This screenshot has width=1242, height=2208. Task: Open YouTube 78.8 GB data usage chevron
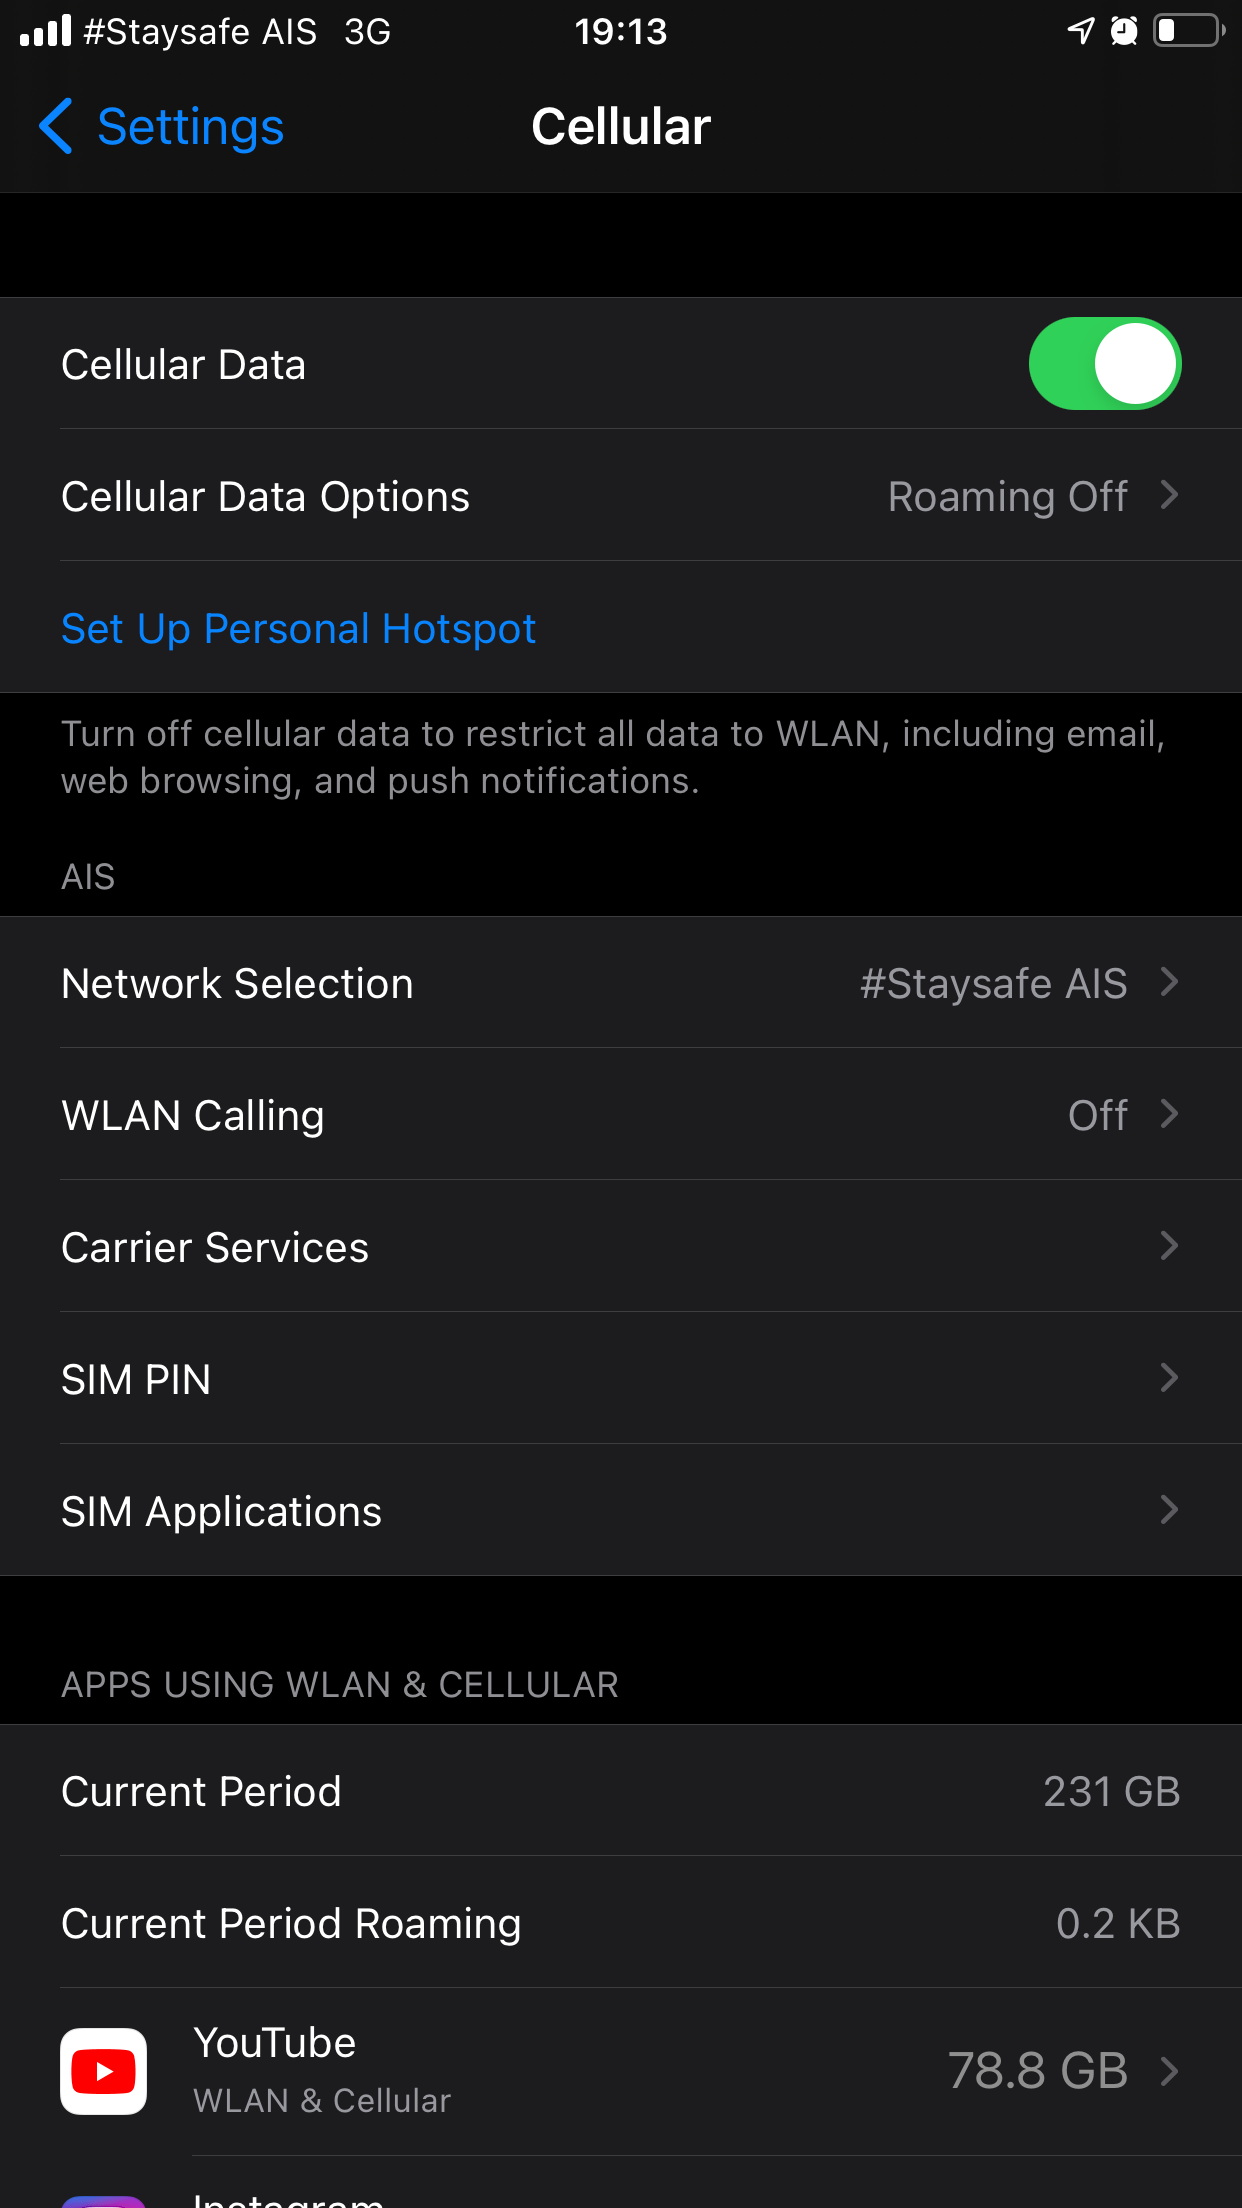pos(1168,2071)
